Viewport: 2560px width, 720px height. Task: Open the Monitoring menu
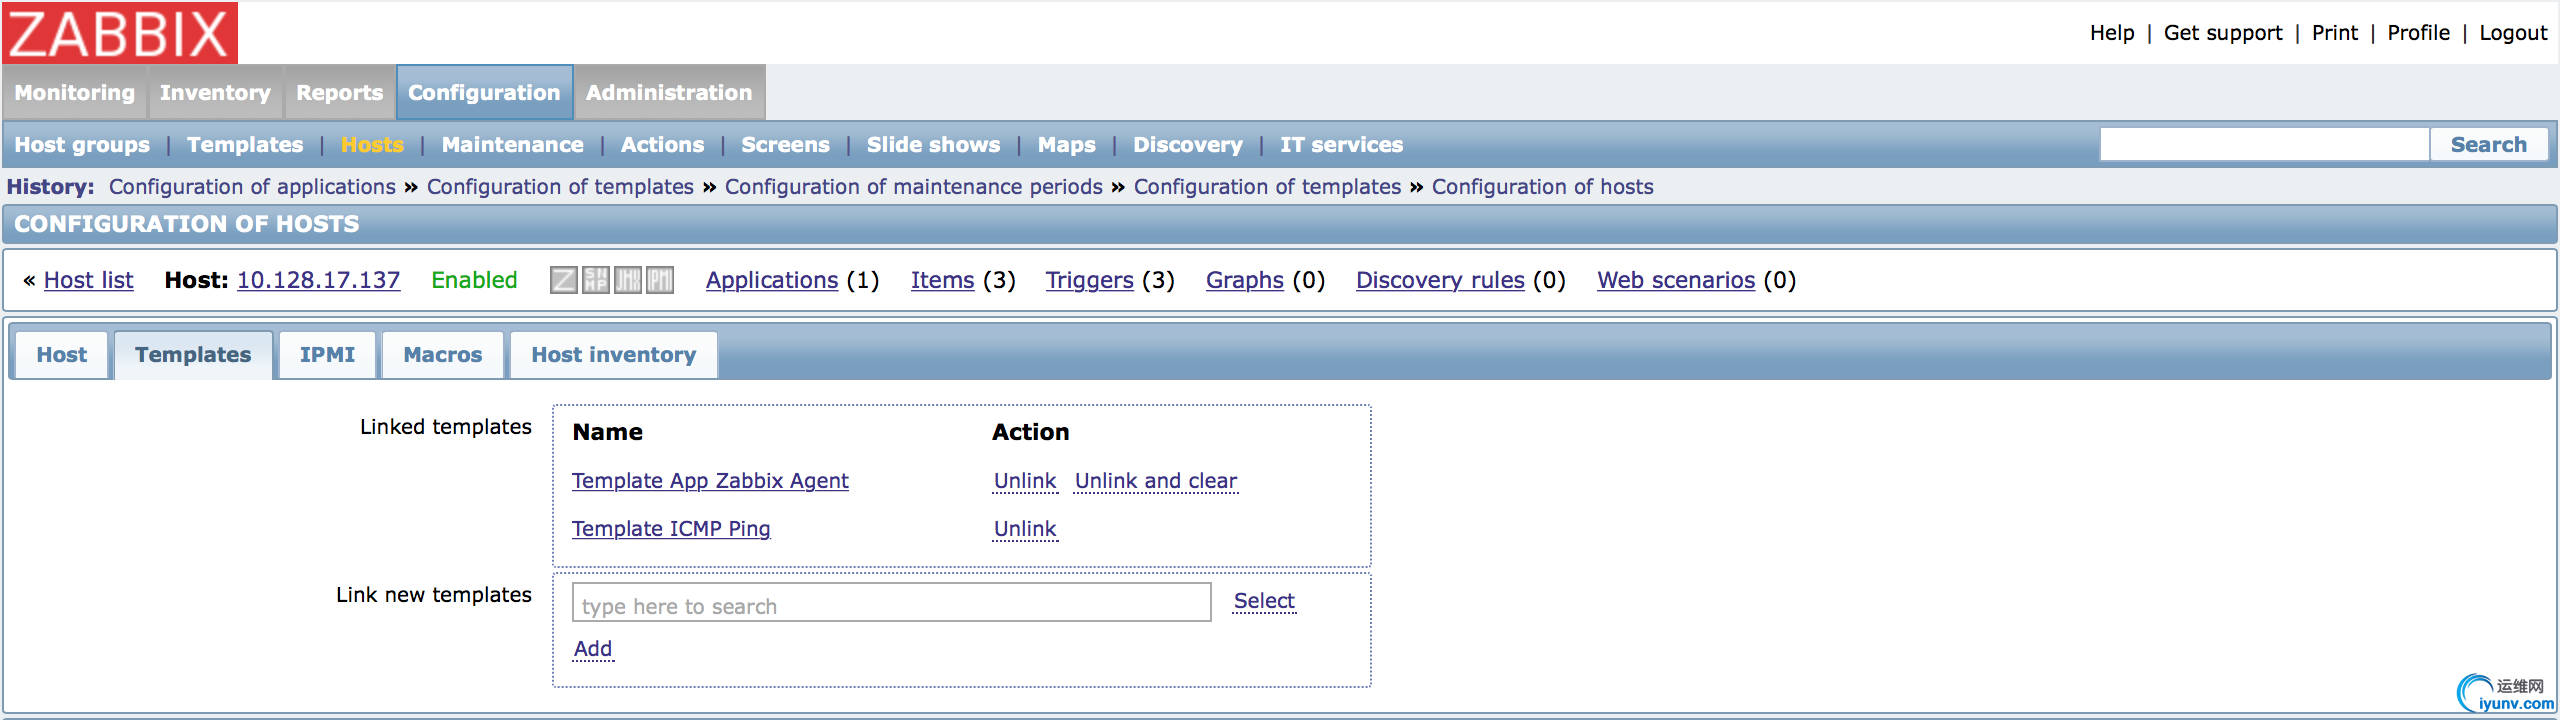tap(75, 92)
